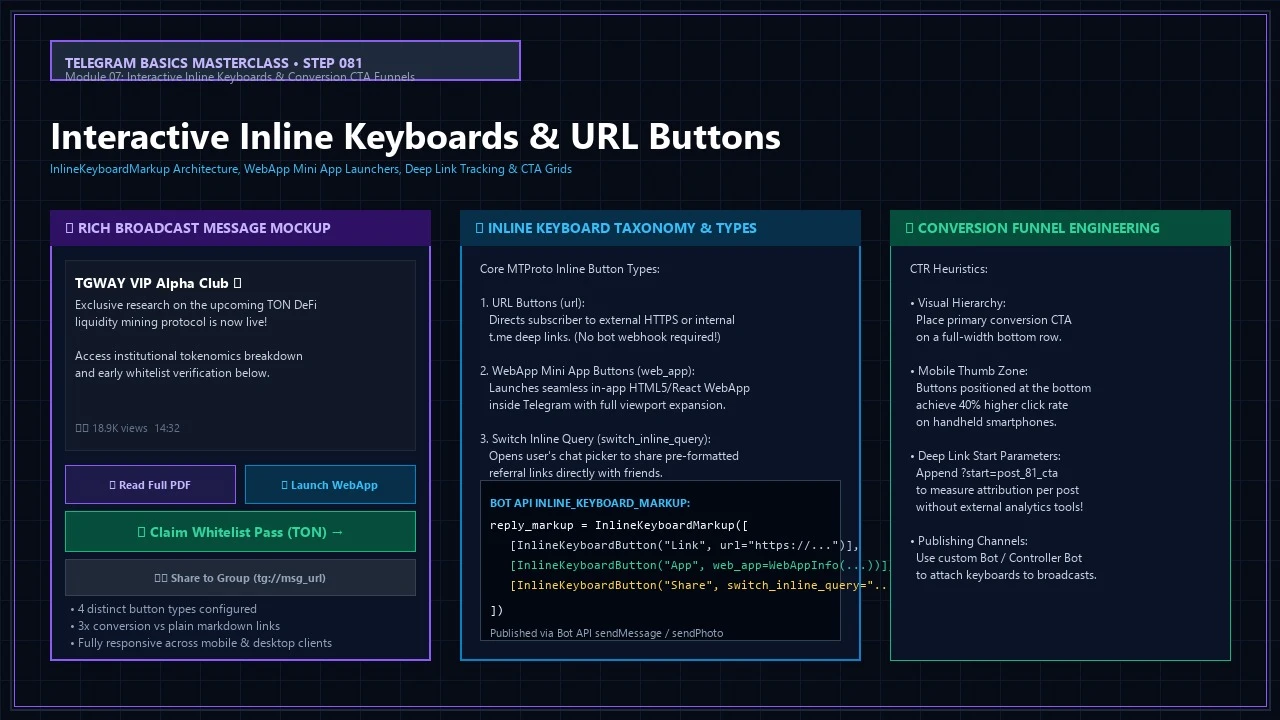Click the Telegram Basics Masterclass Step 081 banner
Screen dimensions: 1280x720
(x=285, y=61)
